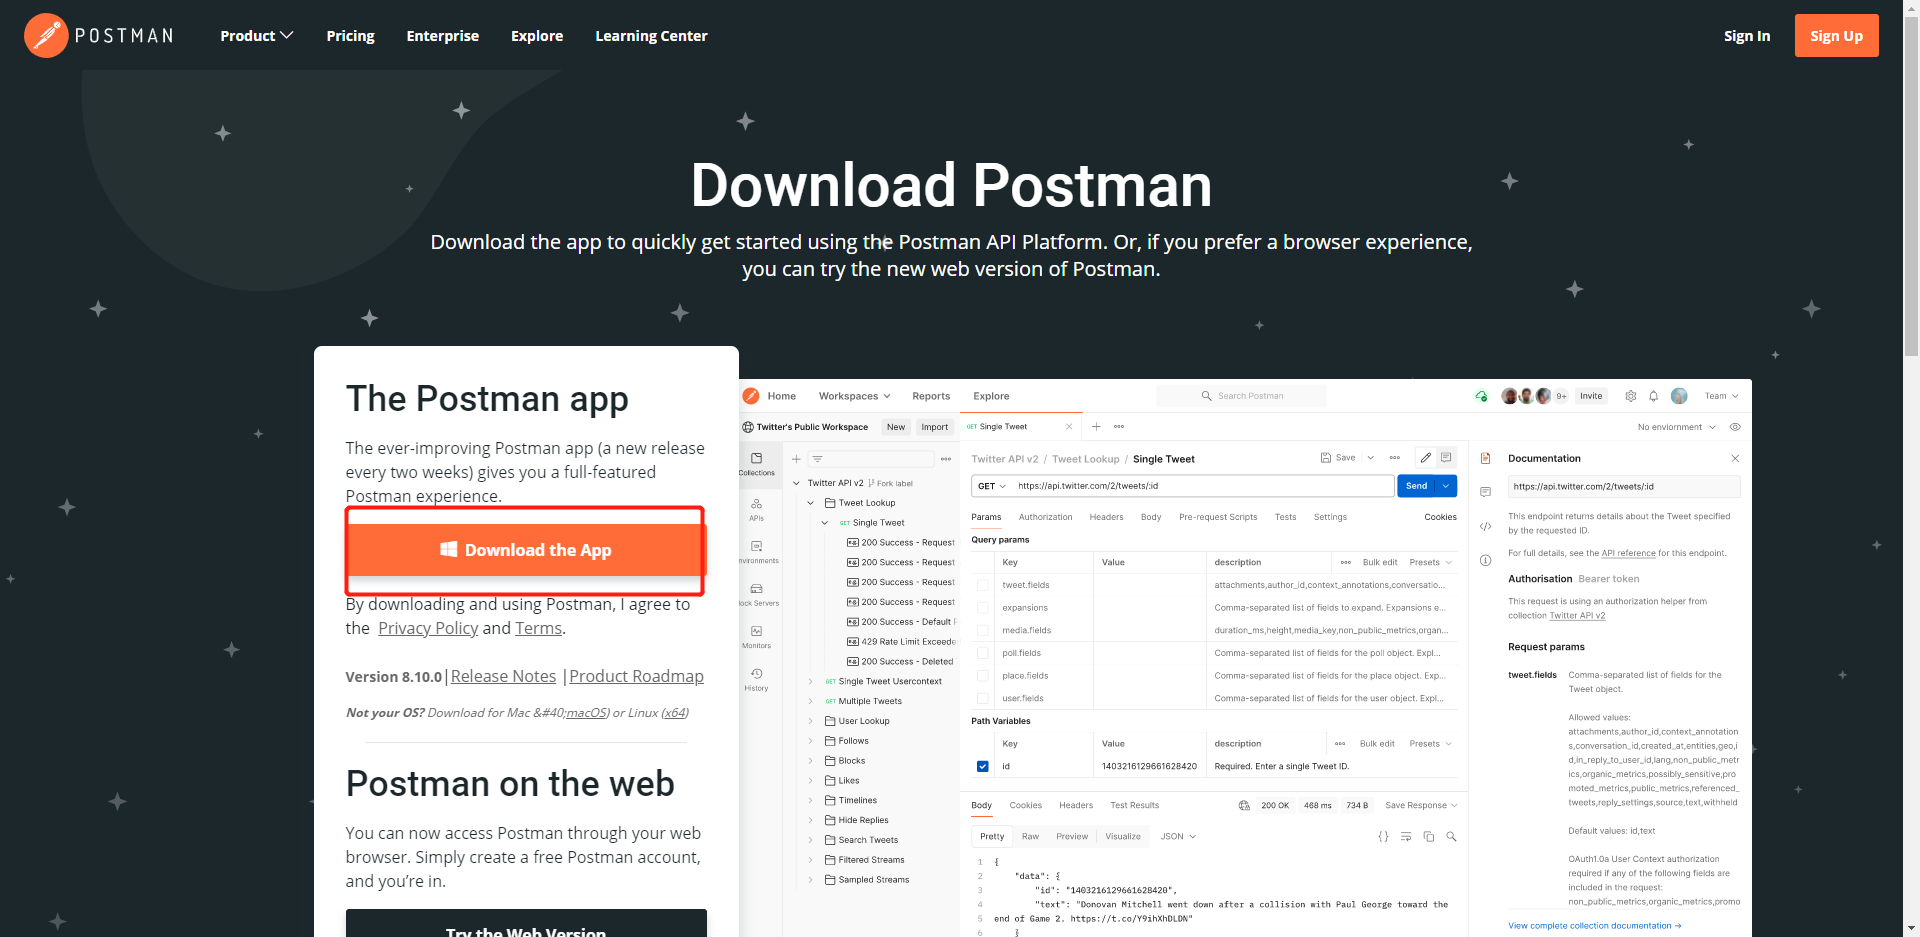1920x937 pixels.
Task: Click the copy response icon
Action: click(1429, 837)
